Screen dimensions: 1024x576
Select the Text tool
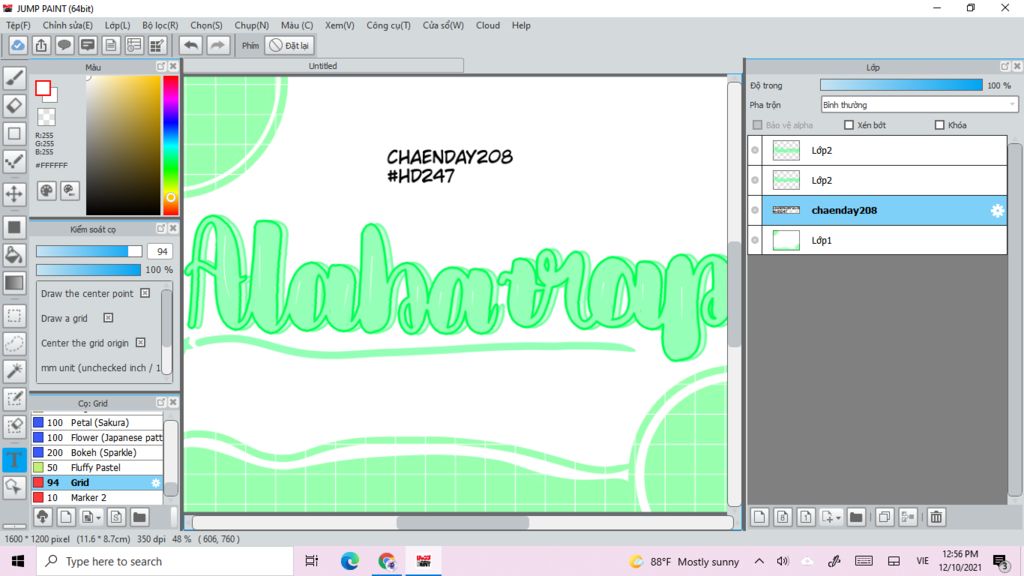[x=15, y=460]
